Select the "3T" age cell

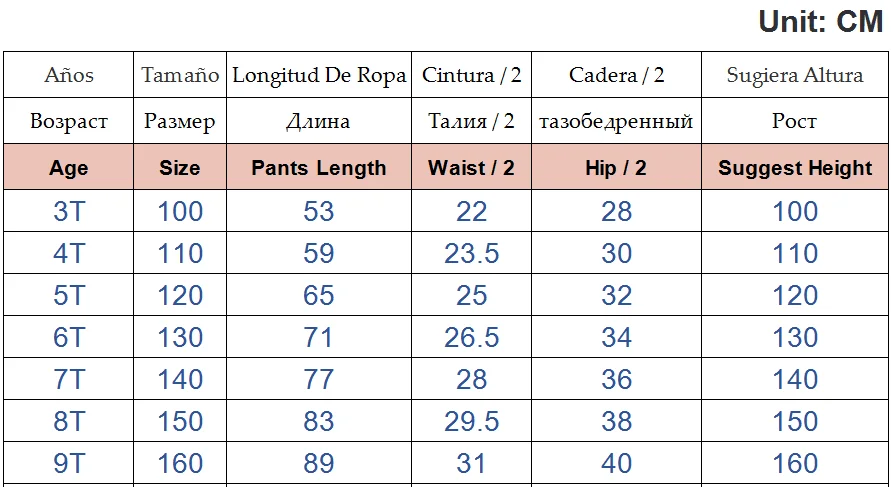coord(69,211)
